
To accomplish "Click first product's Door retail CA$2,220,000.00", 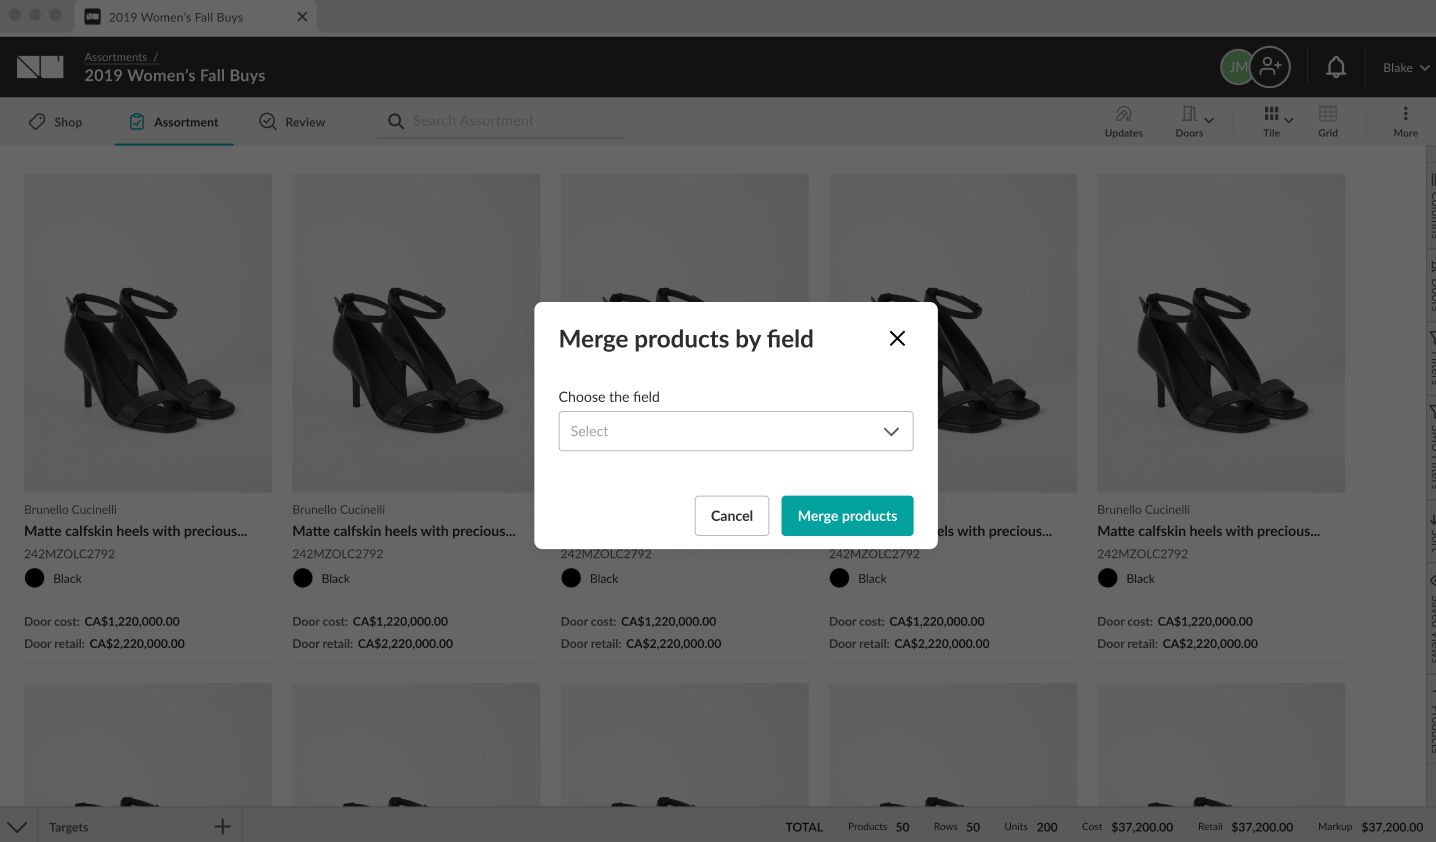I will click(104, 643).
